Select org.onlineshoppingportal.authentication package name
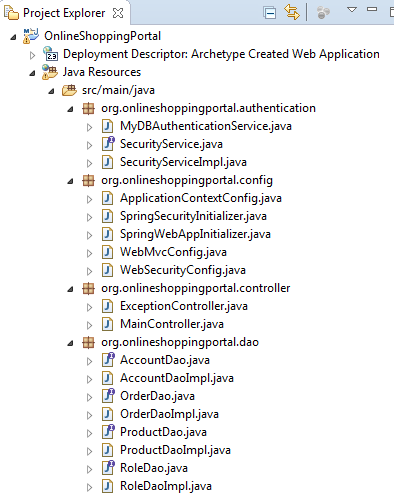The width and height of the screenshot is (394, 496). (x=209, y=108)
